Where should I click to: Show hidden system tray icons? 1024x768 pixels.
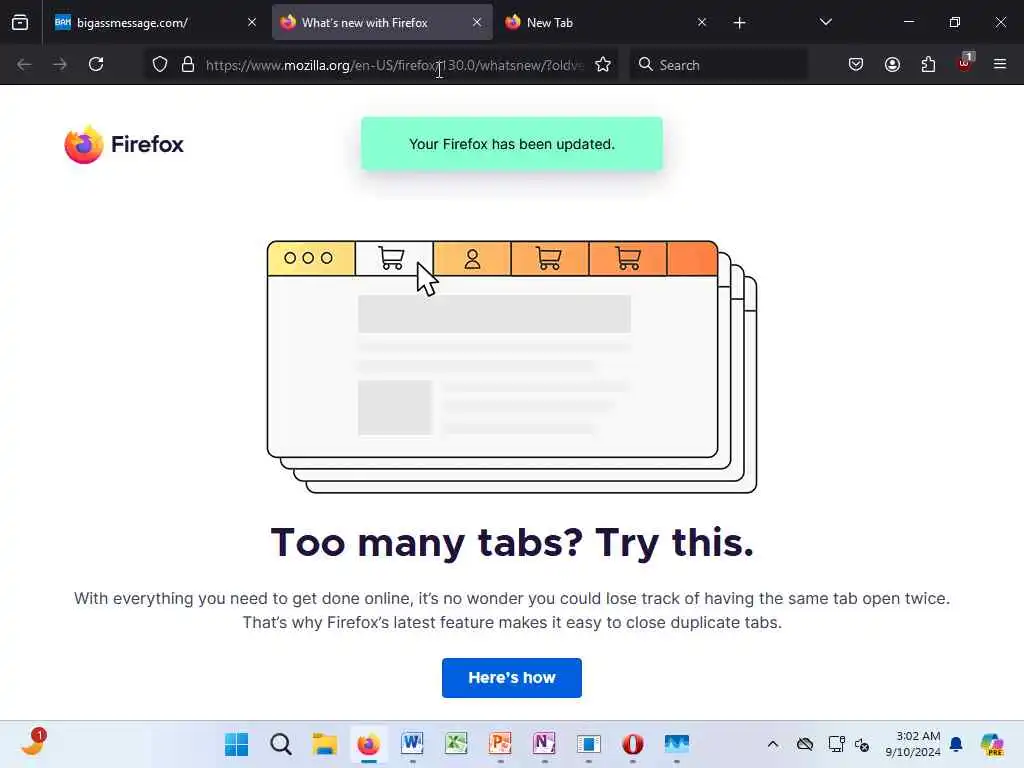pyautogui.click(x=773, y=744)
